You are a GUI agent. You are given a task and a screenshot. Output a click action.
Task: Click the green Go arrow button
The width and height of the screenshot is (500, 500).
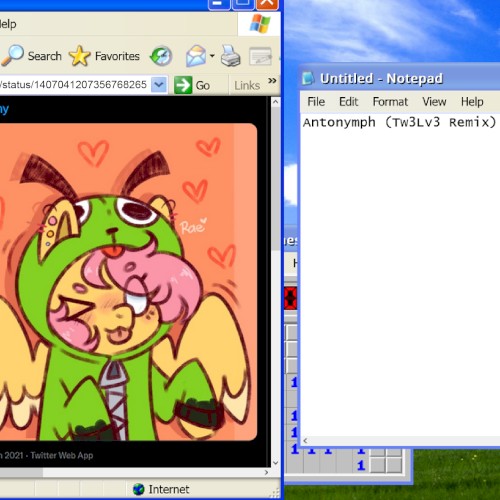[x=183, y=85]
